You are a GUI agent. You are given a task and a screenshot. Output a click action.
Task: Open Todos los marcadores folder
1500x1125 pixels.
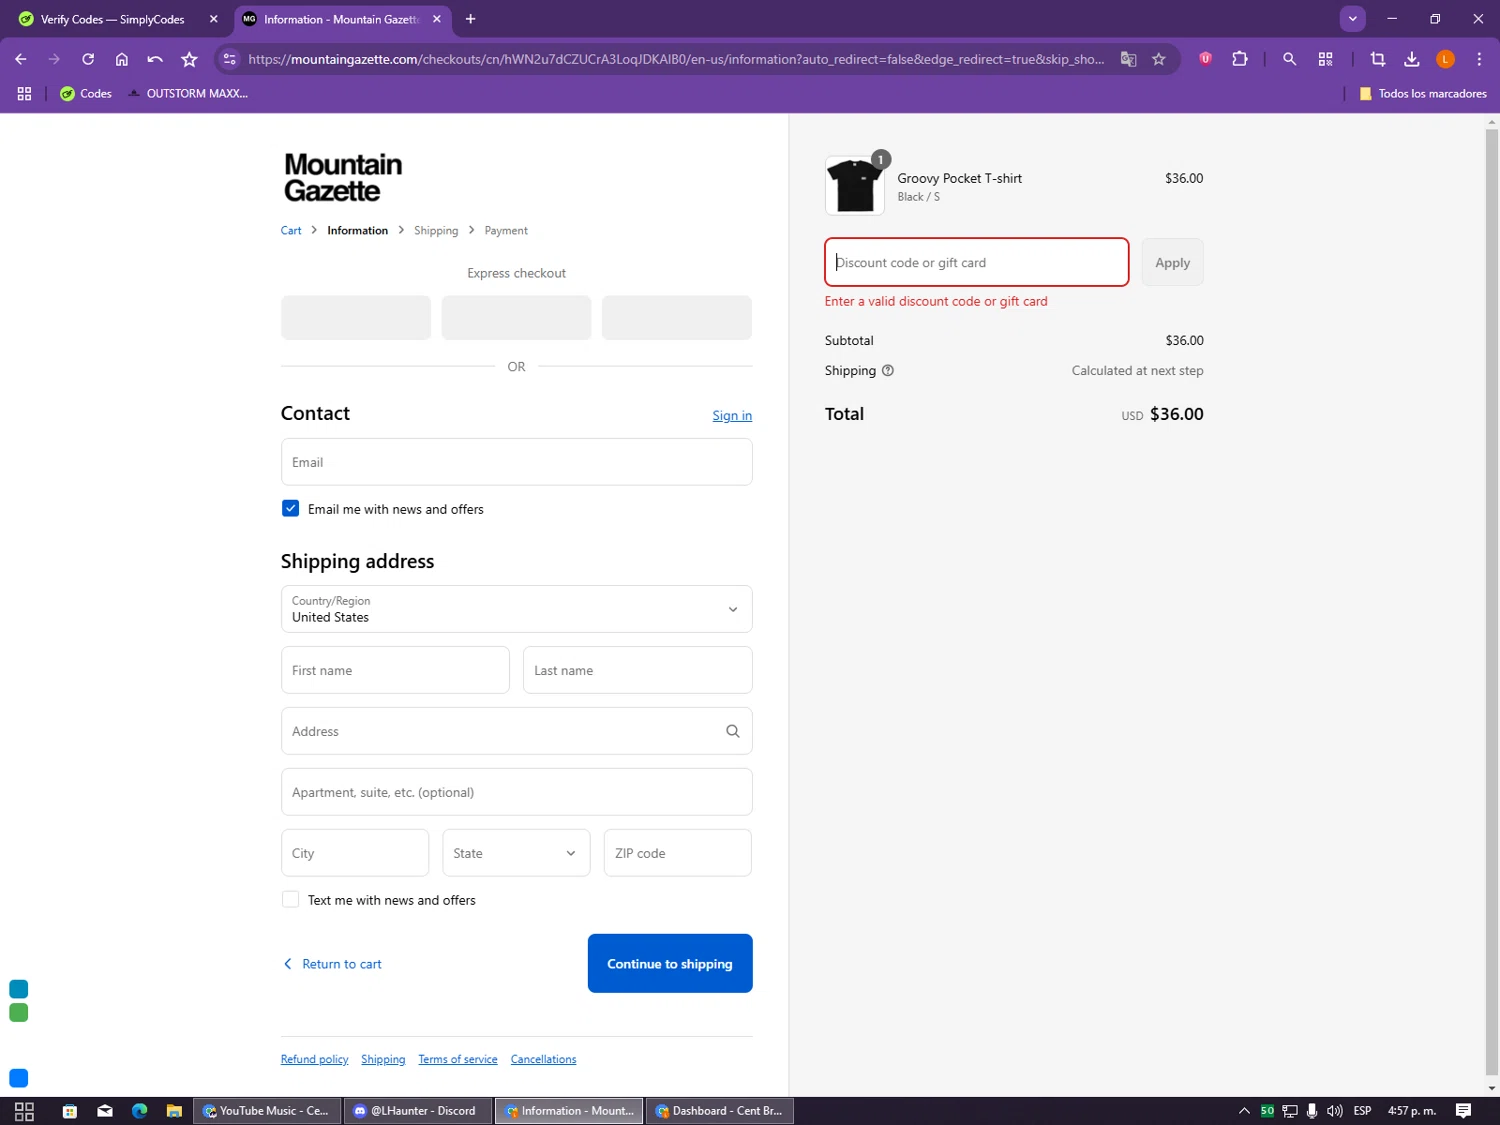click(1423, 93)
